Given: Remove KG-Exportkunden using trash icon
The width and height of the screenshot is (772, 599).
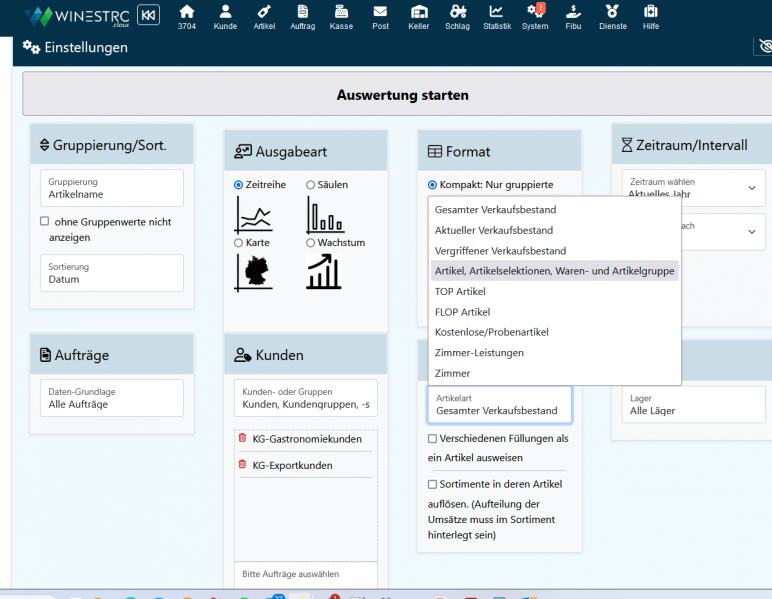Looking at the screenshot, I should [x=242, y=465].
